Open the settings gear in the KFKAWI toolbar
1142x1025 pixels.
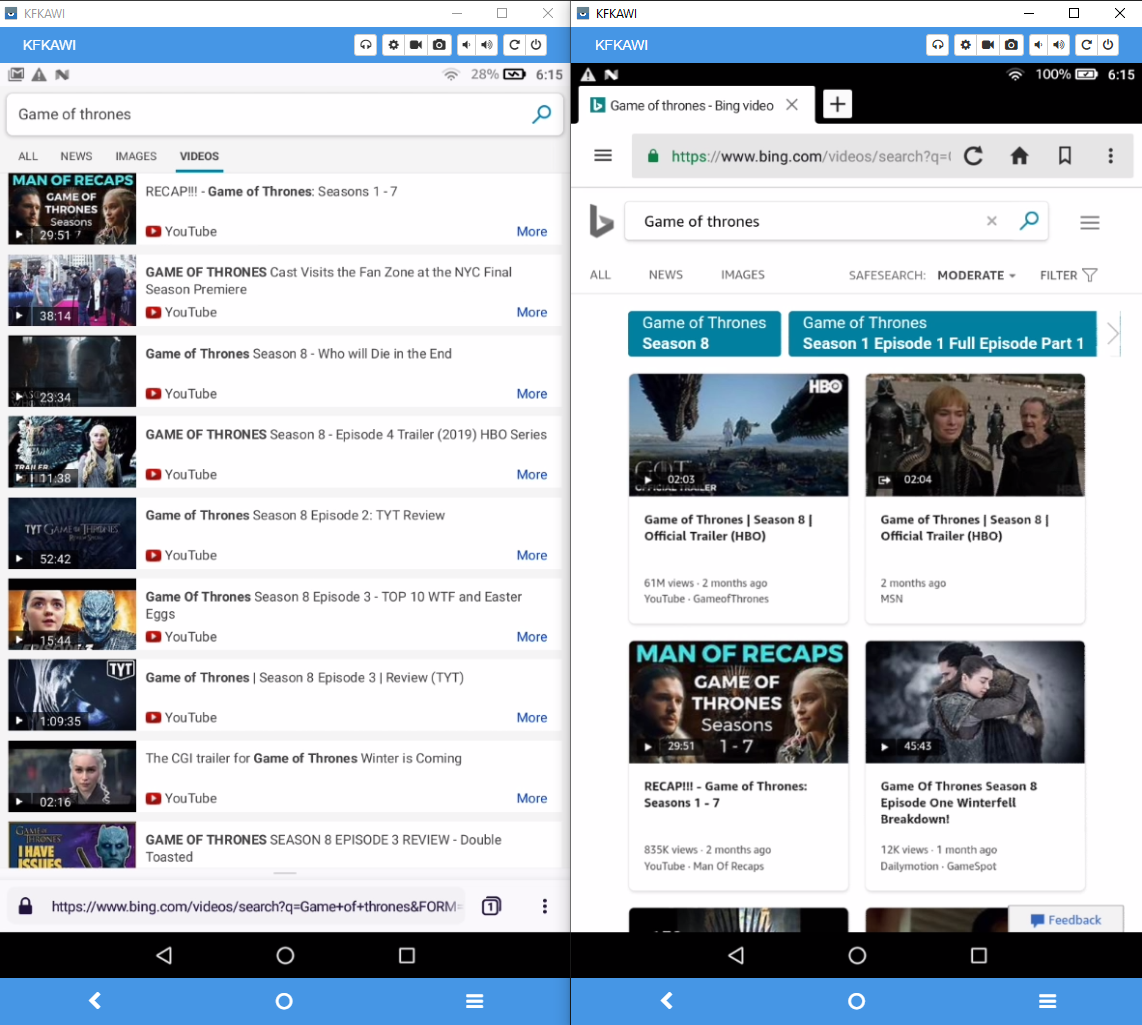(393, 44)
